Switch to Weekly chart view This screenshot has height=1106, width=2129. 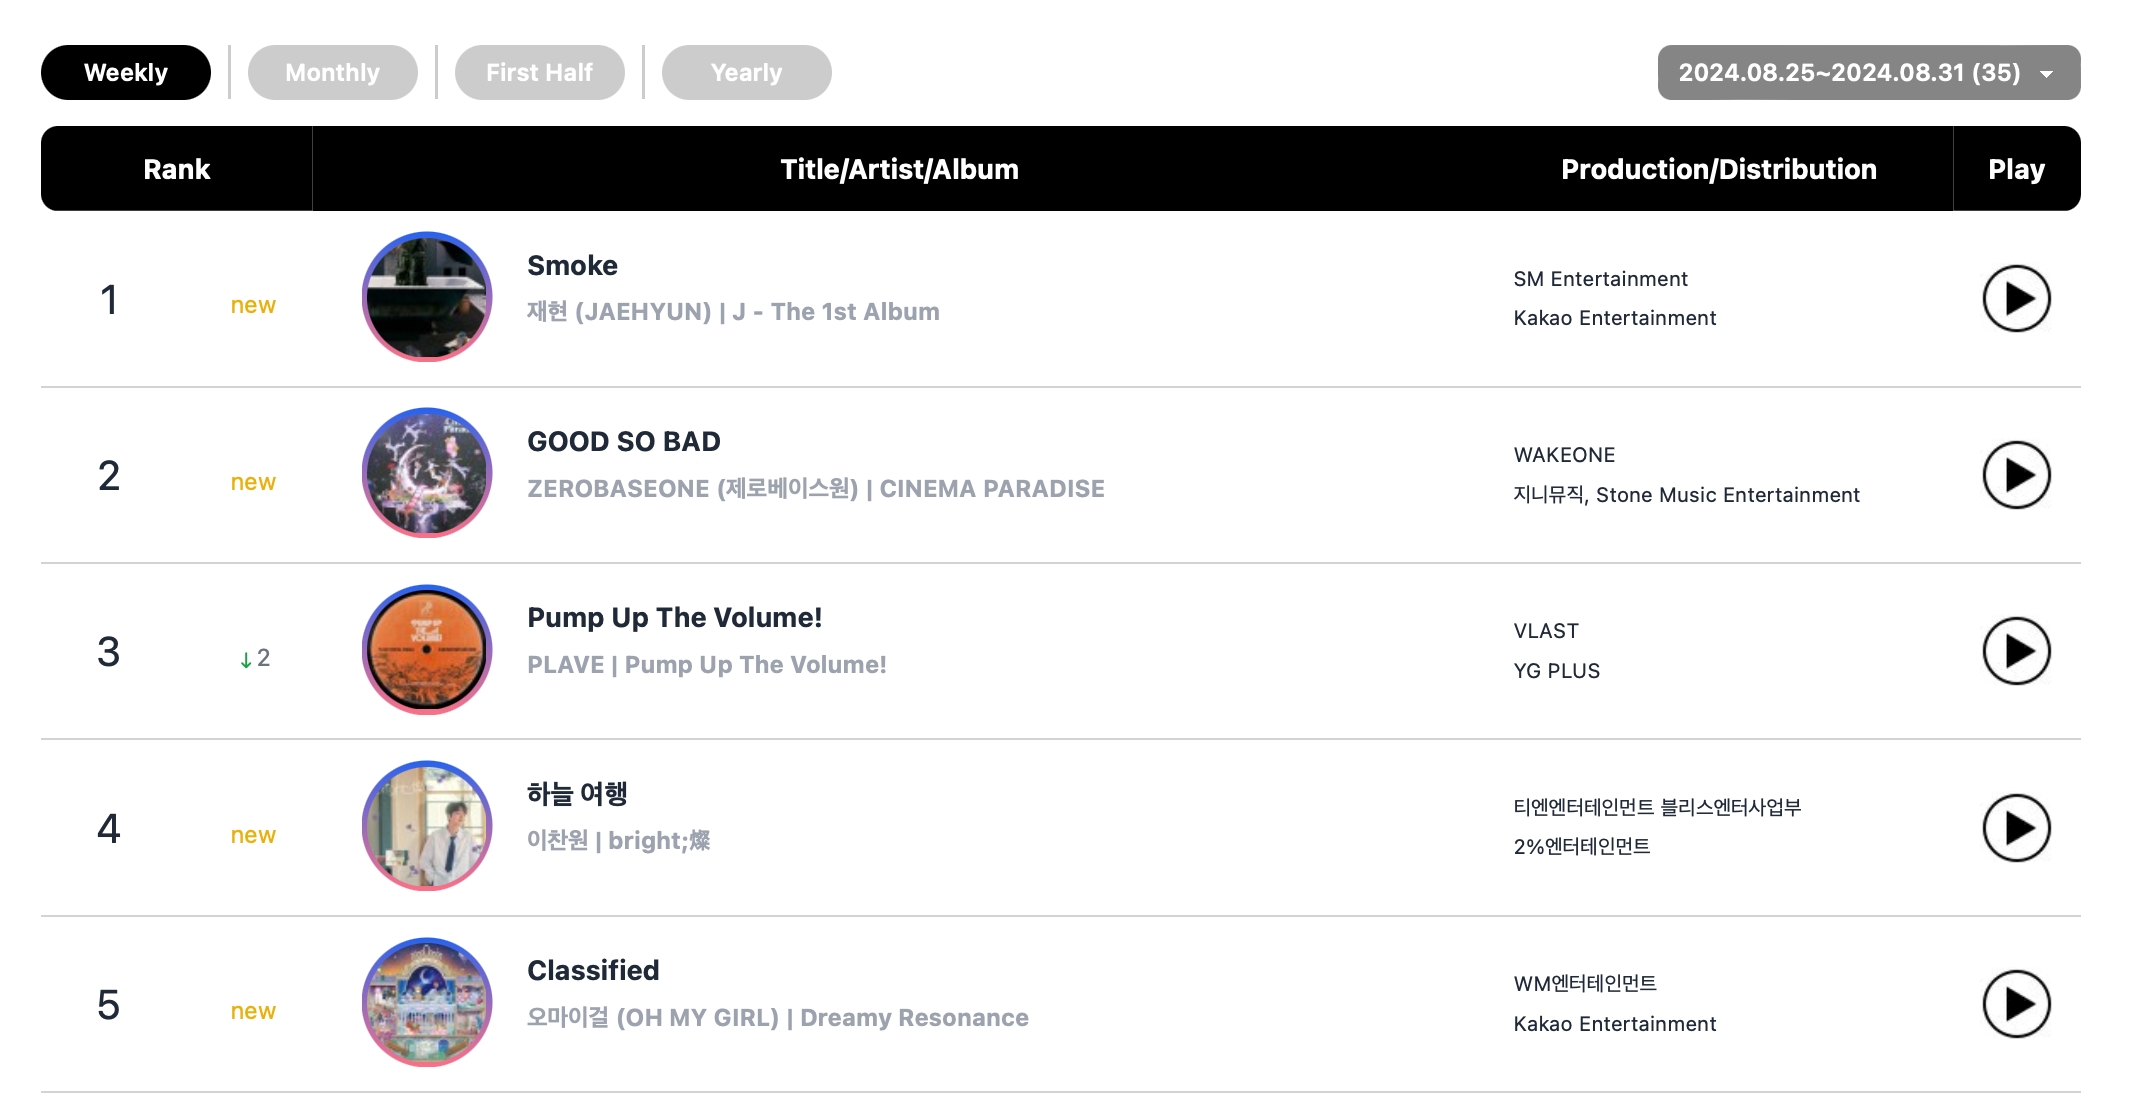click(x=125, y=72)
